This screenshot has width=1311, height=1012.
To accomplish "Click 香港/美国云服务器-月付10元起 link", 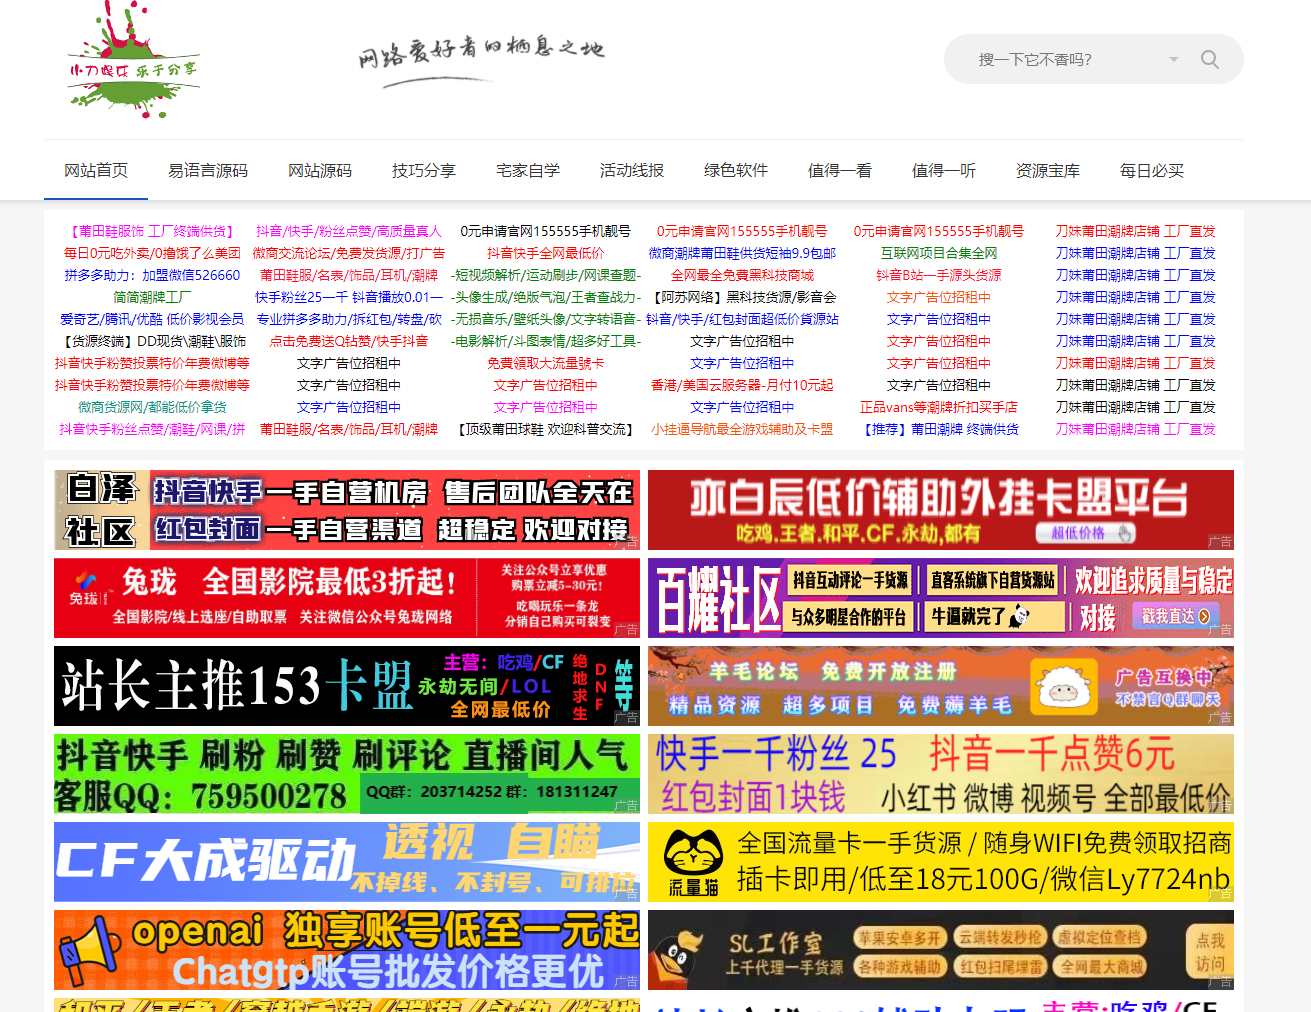I will 742,385.
